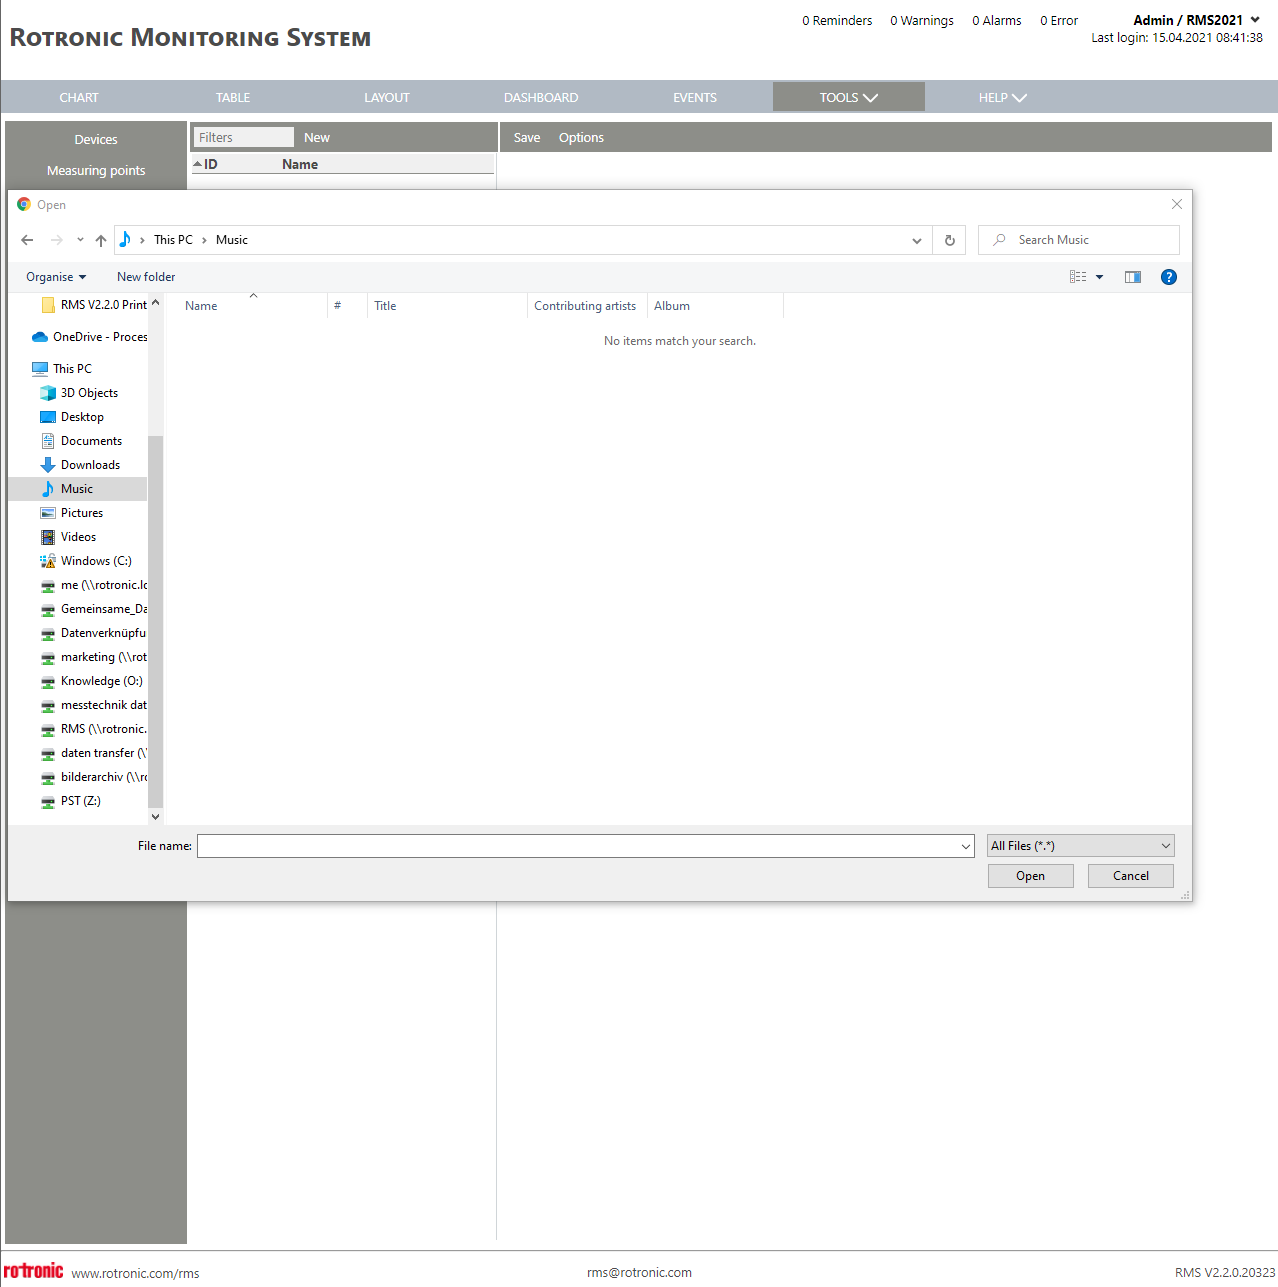Image resolution: width=1278 pixels, height=1287 pixels.
Task: Close the Open dialog with X
Action: click(x=1177, y=204)
